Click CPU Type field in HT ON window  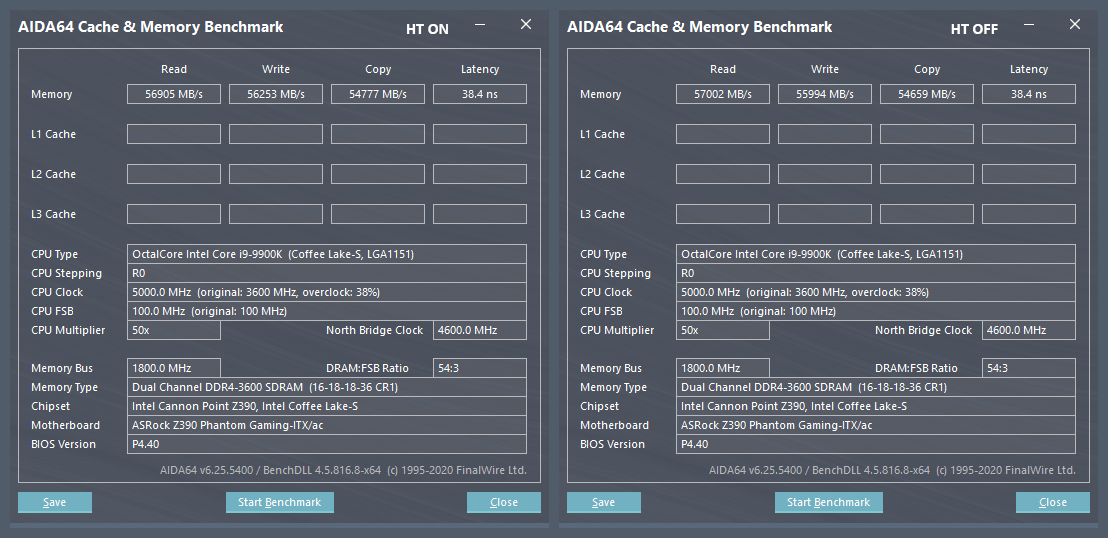click(328, 254)
